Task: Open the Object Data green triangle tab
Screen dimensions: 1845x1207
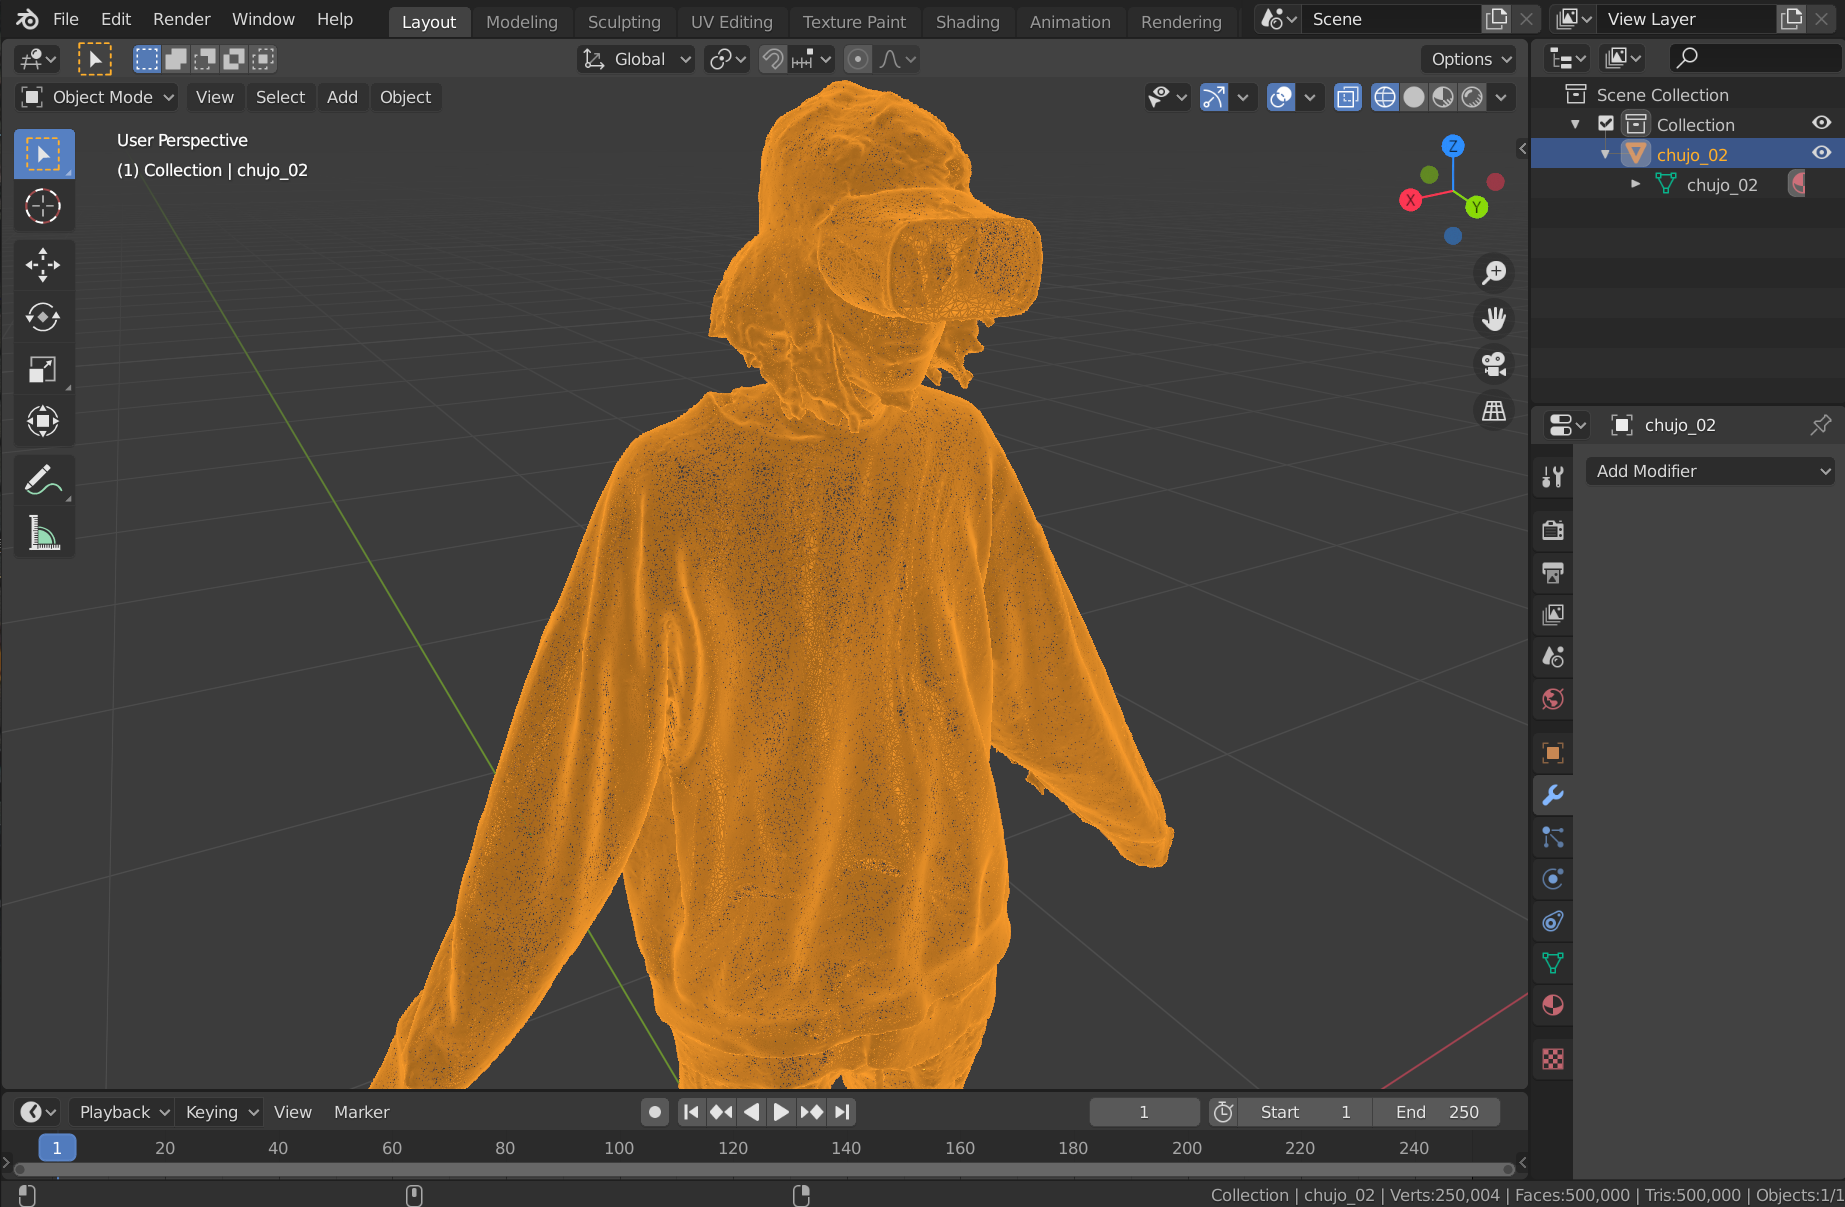Action: click(x=1553, y=963)
